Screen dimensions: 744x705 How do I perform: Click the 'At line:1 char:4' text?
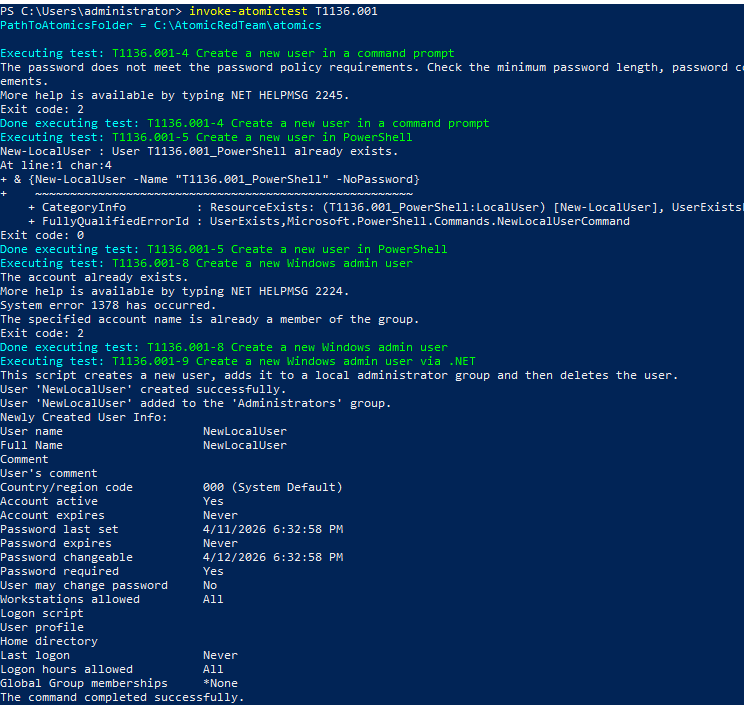(x=56, y=165)
